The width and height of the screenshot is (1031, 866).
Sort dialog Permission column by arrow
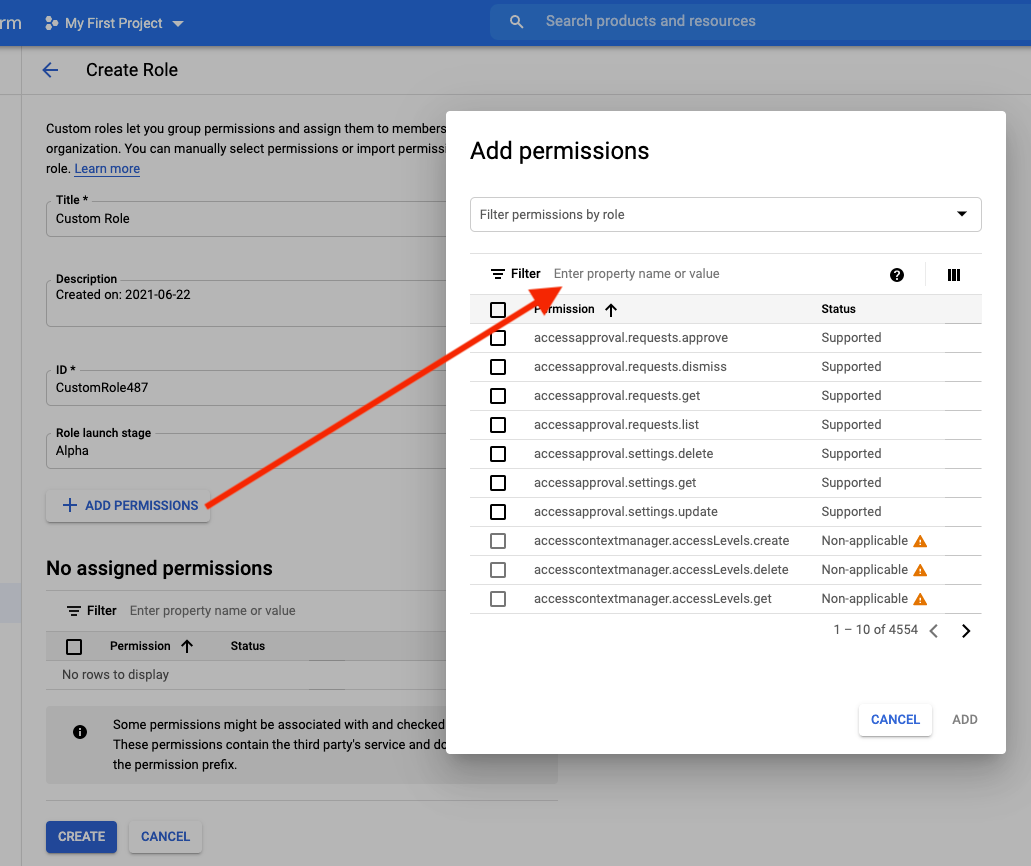point(611,310)
